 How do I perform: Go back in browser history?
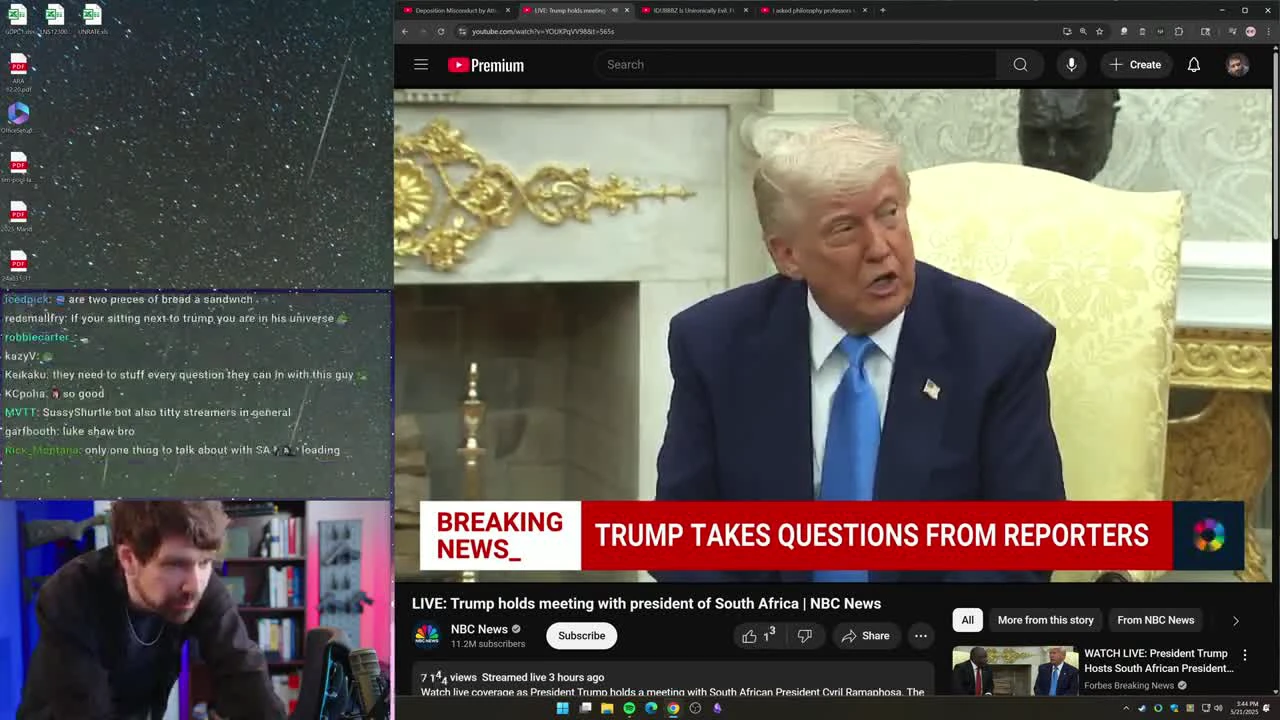coord(405,31)
